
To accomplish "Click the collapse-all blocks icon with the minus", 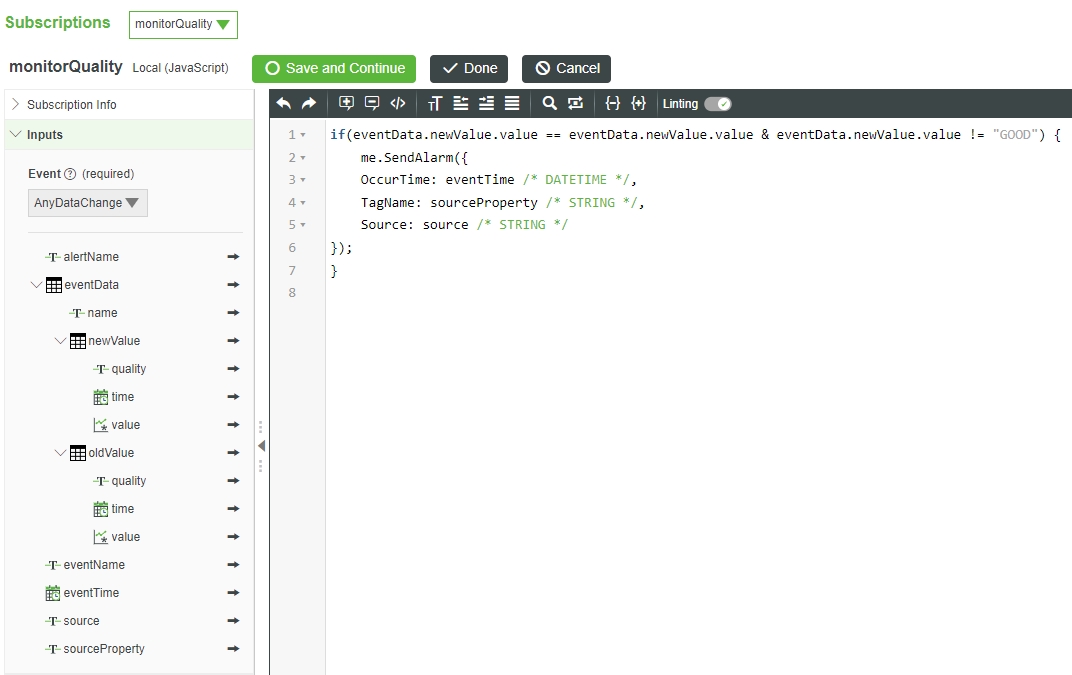I will click(371, 103).
